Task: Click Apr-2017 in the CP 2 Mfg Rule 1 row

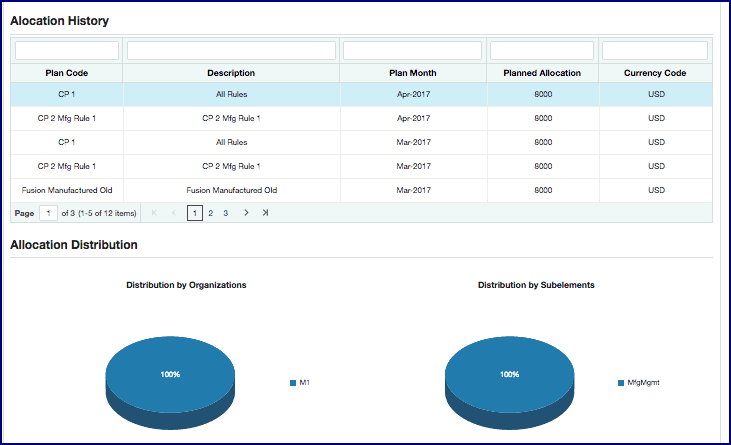Action: pos(414,118)
